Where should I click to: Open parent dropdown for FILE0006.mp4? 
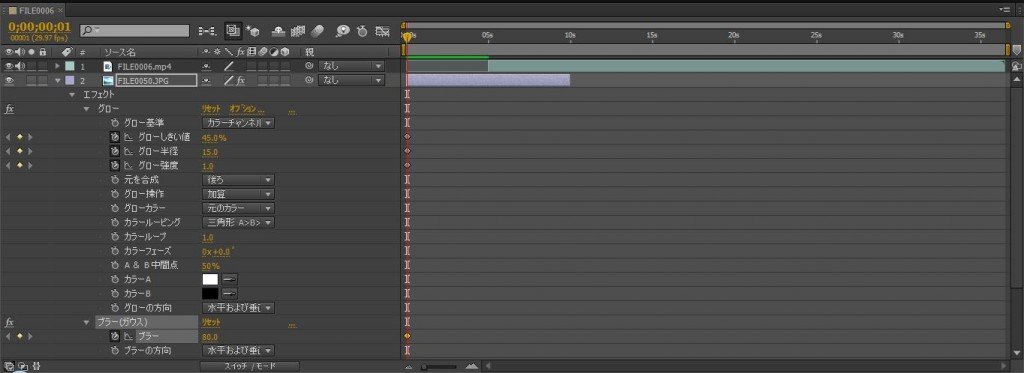click(x=351, y=66)
